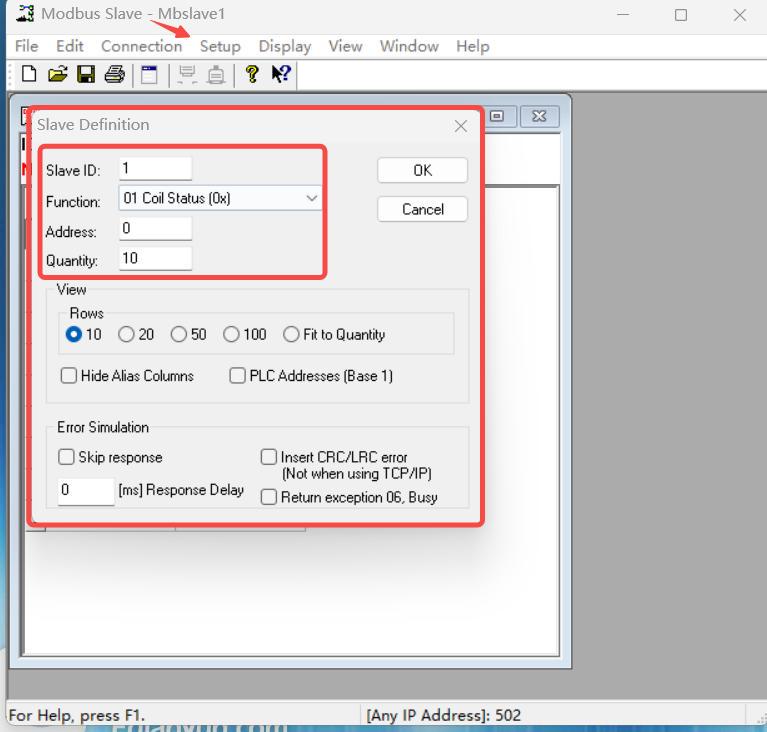The width and height of the screenshot is (767, 732).
Task: Choose the Fit to Quantity option
Action: 292,335
